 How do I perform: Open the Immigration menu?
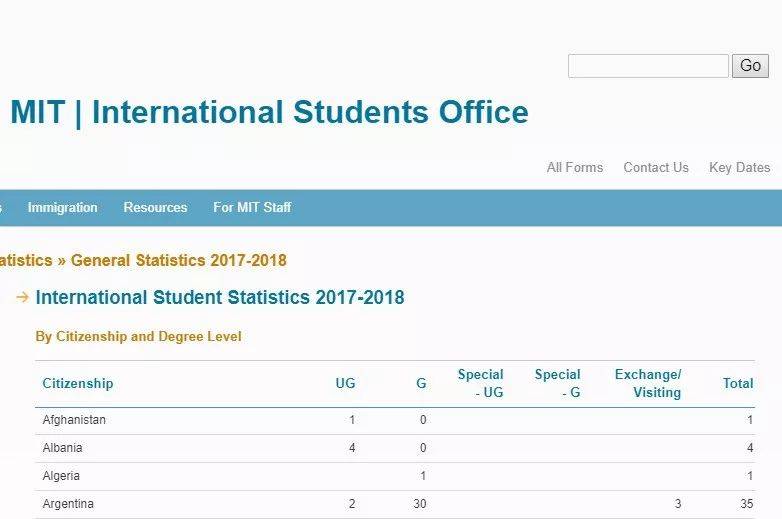pyautogui.click(x=62, y=208)
